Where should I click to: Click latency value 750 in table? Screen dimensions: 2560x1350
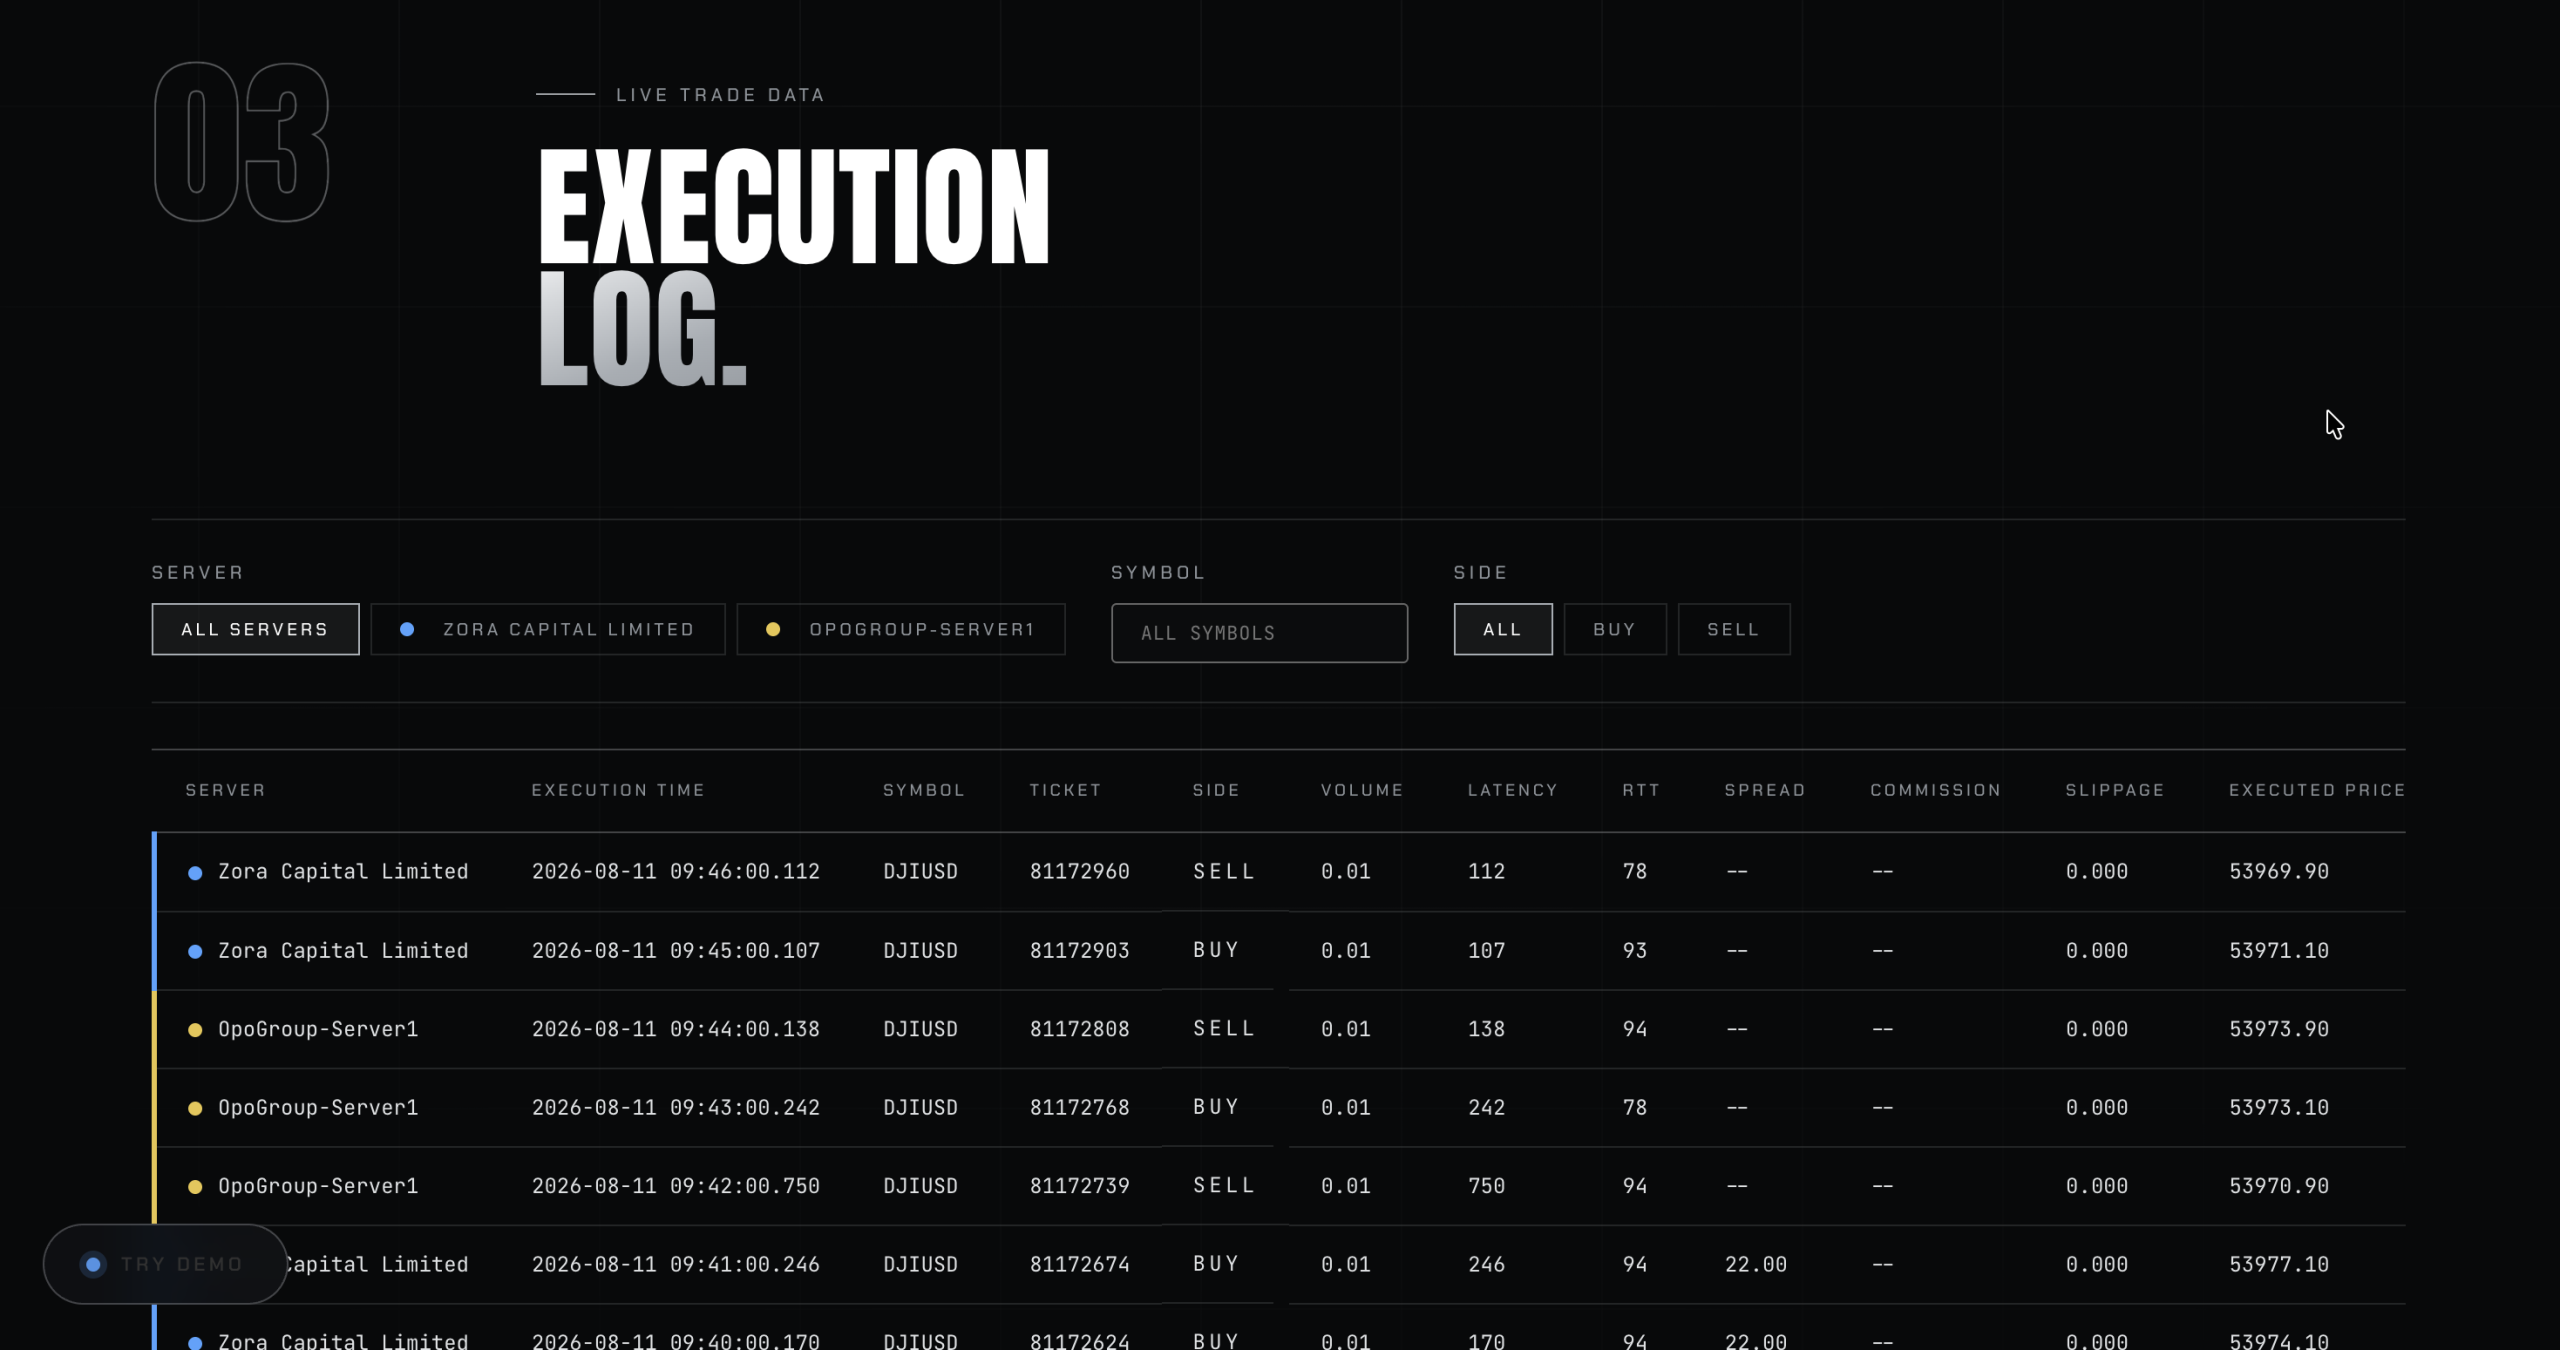(x=1486, y=1186)
